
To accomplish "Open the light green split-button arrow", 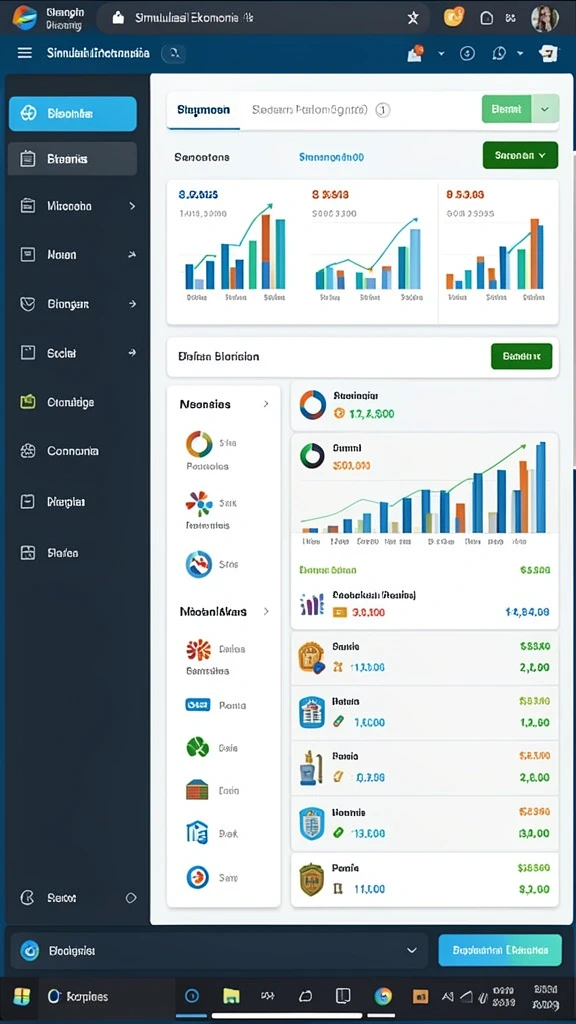I will [545, 109].
